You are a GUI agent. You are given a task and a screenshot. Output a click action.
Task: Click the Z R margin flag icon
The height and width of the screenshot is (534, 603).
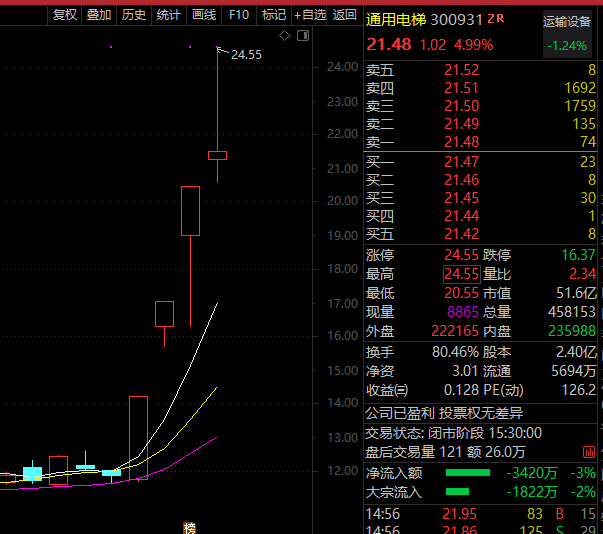pos(496,18)
